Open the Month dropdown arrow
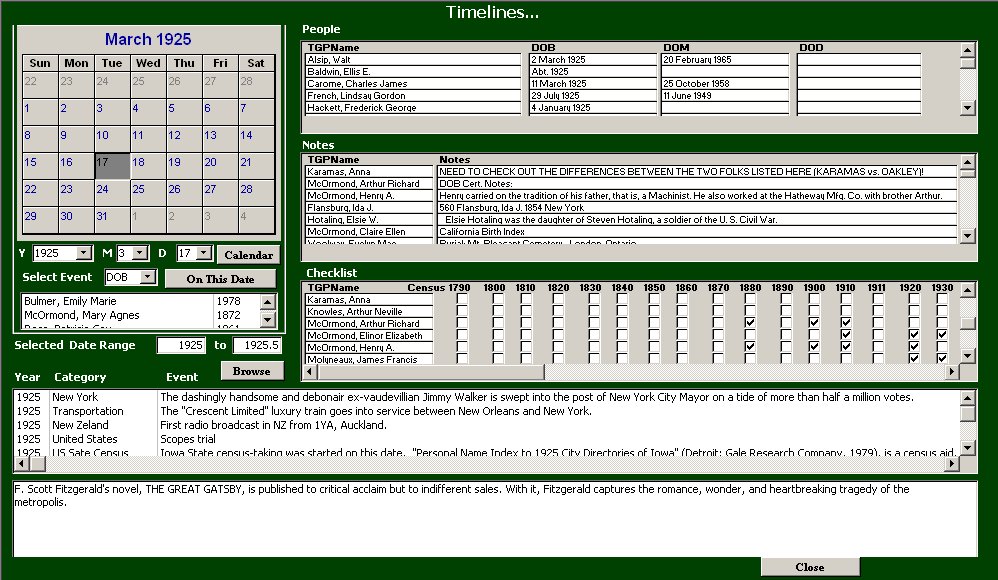The width and height of the screenshot is (998, 580). tap(140, 253)
